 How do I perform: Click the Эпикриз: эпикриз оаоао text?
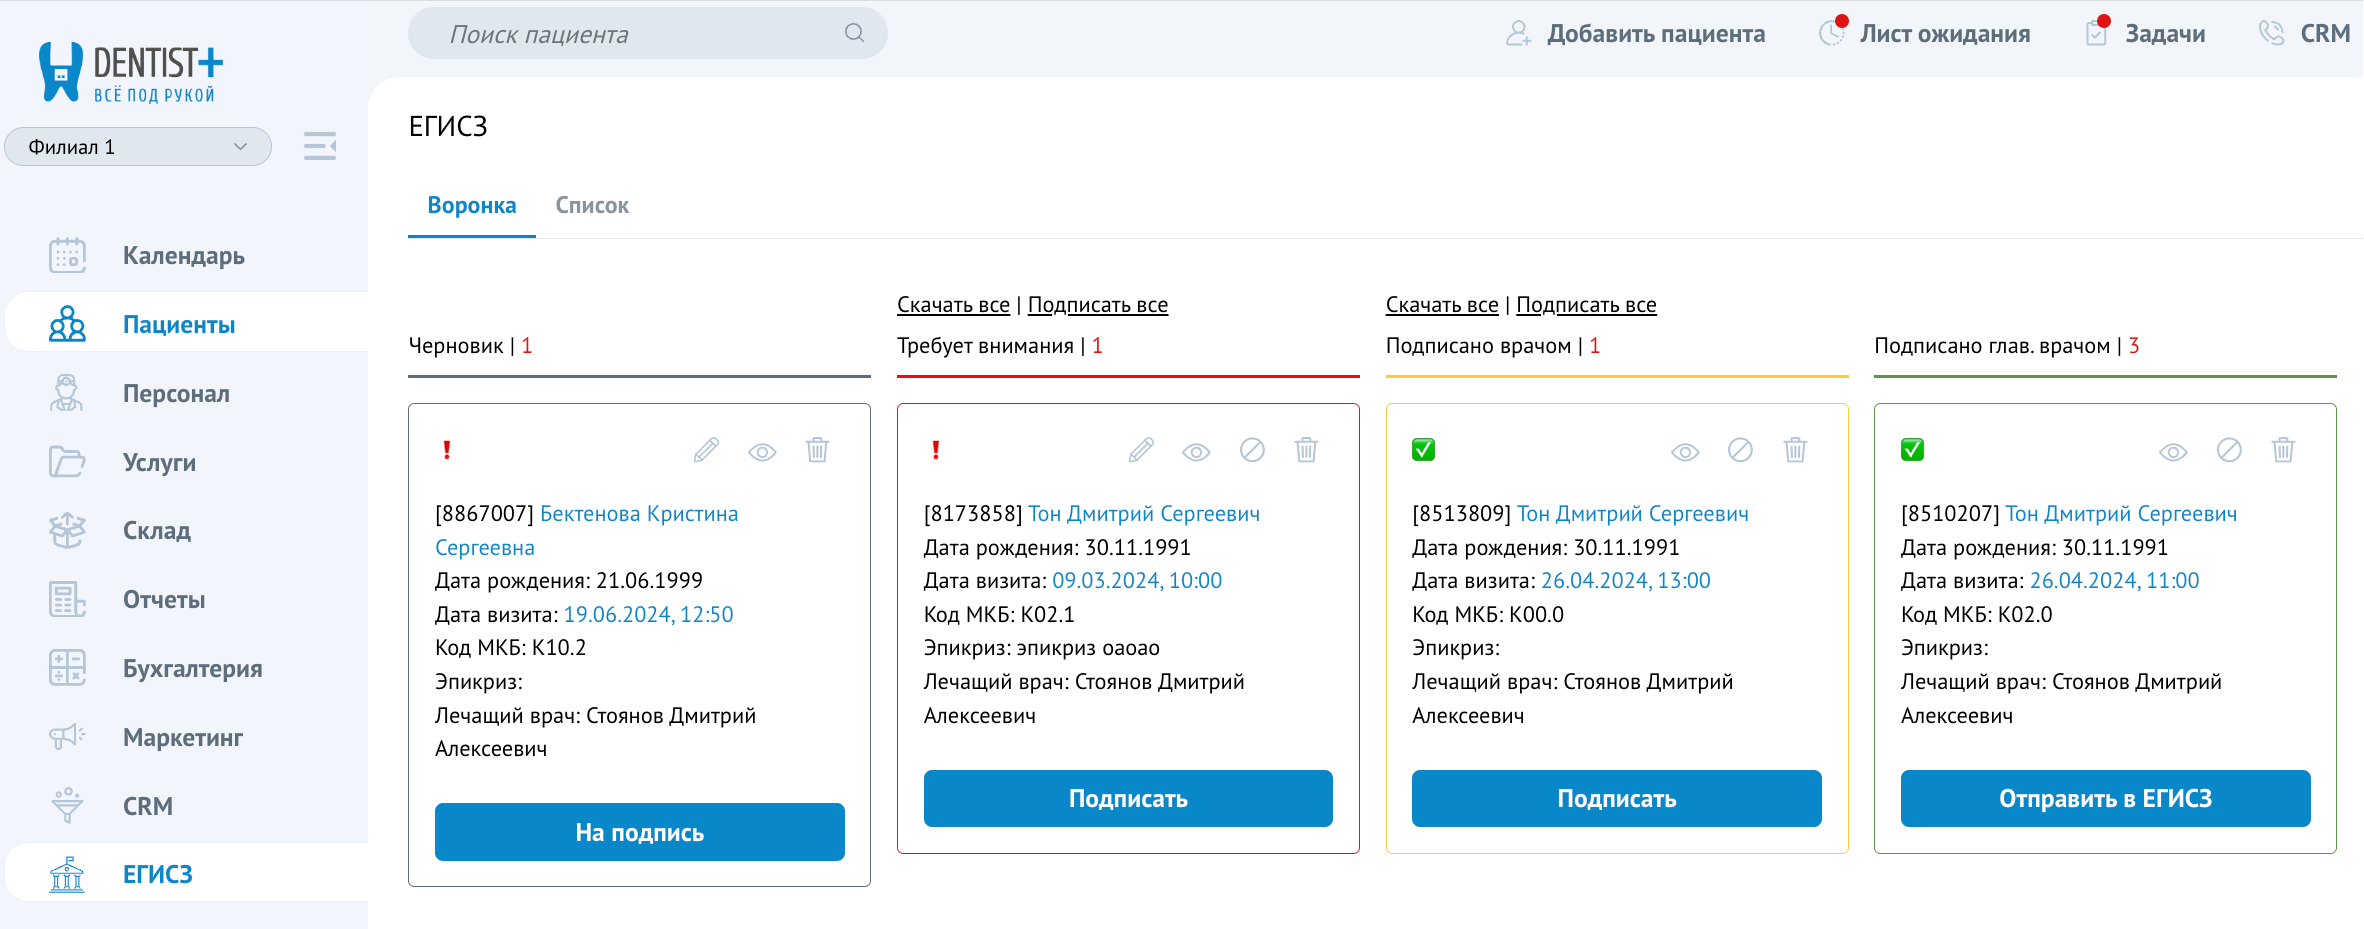click(1042, 648)
